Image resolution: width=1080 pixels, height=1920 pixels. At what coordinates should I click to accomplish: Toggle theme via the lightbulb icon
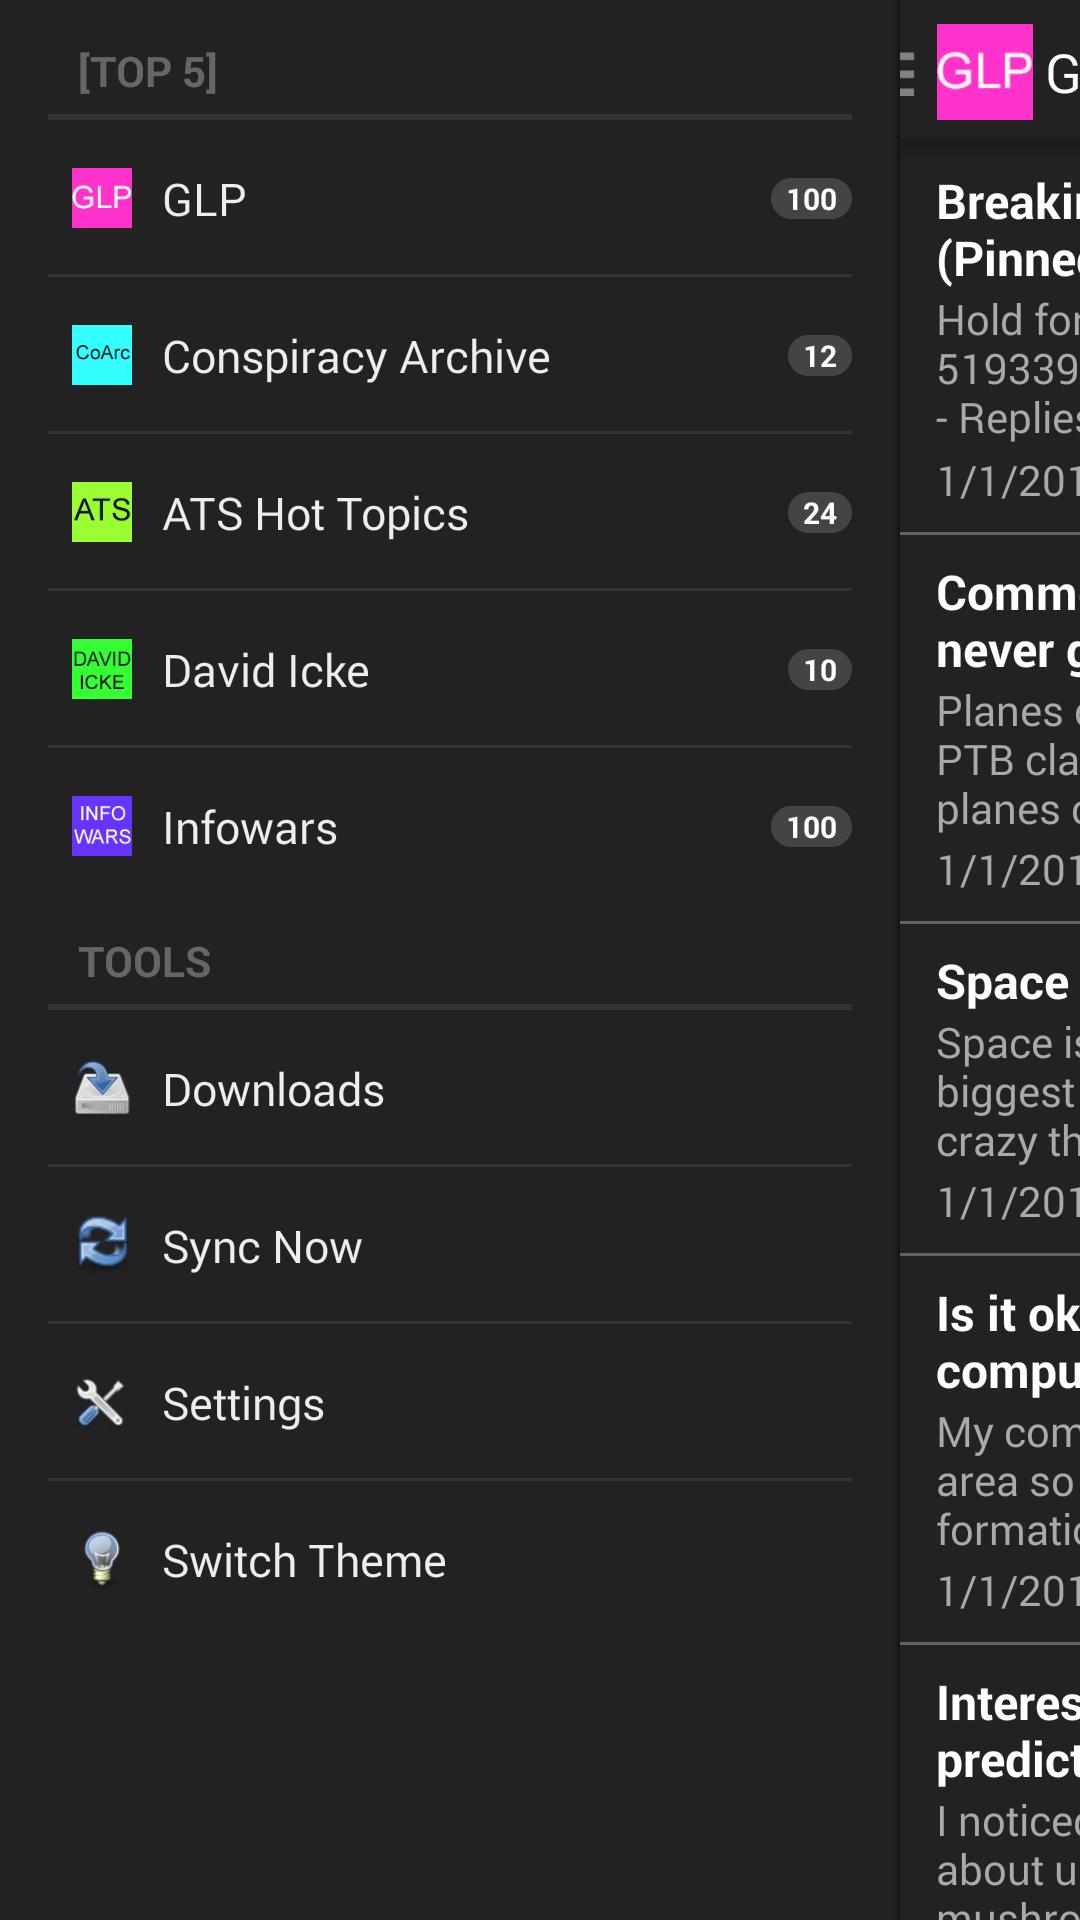coord(101,1558)
